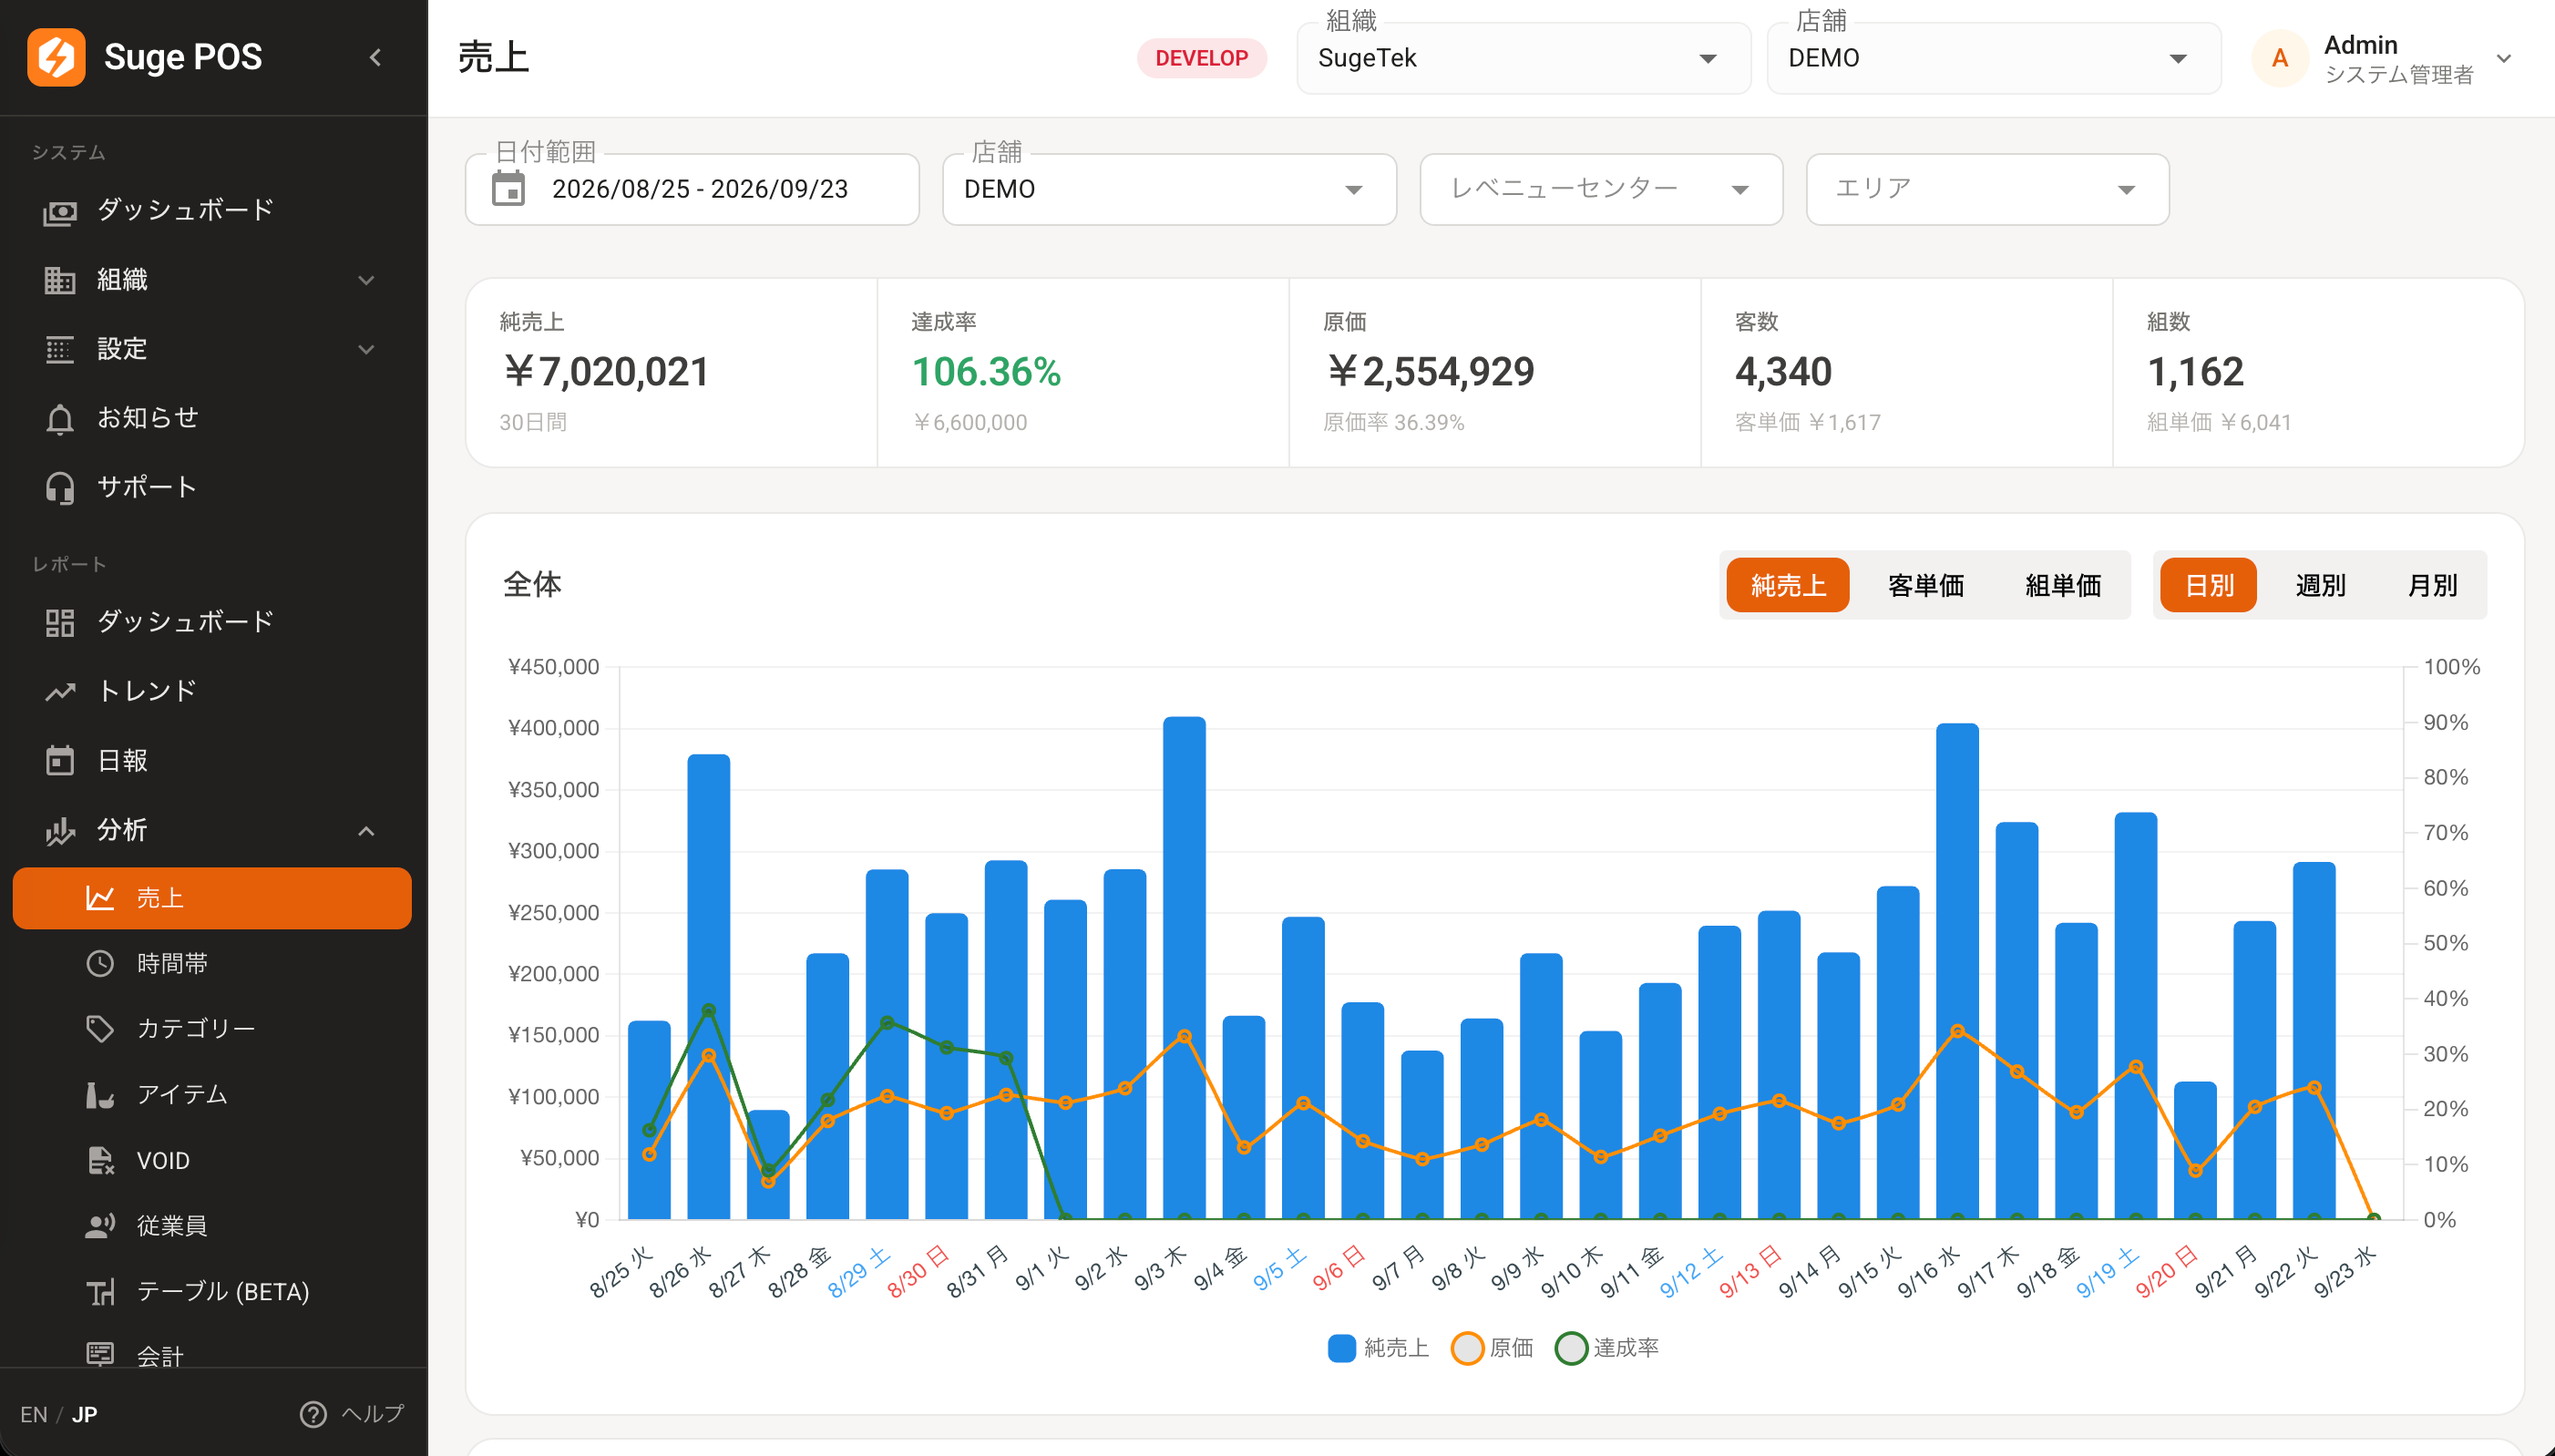Select 売上 in the 分析 menu
This screenshot has width=2555, height=1456.
(212, 898)
